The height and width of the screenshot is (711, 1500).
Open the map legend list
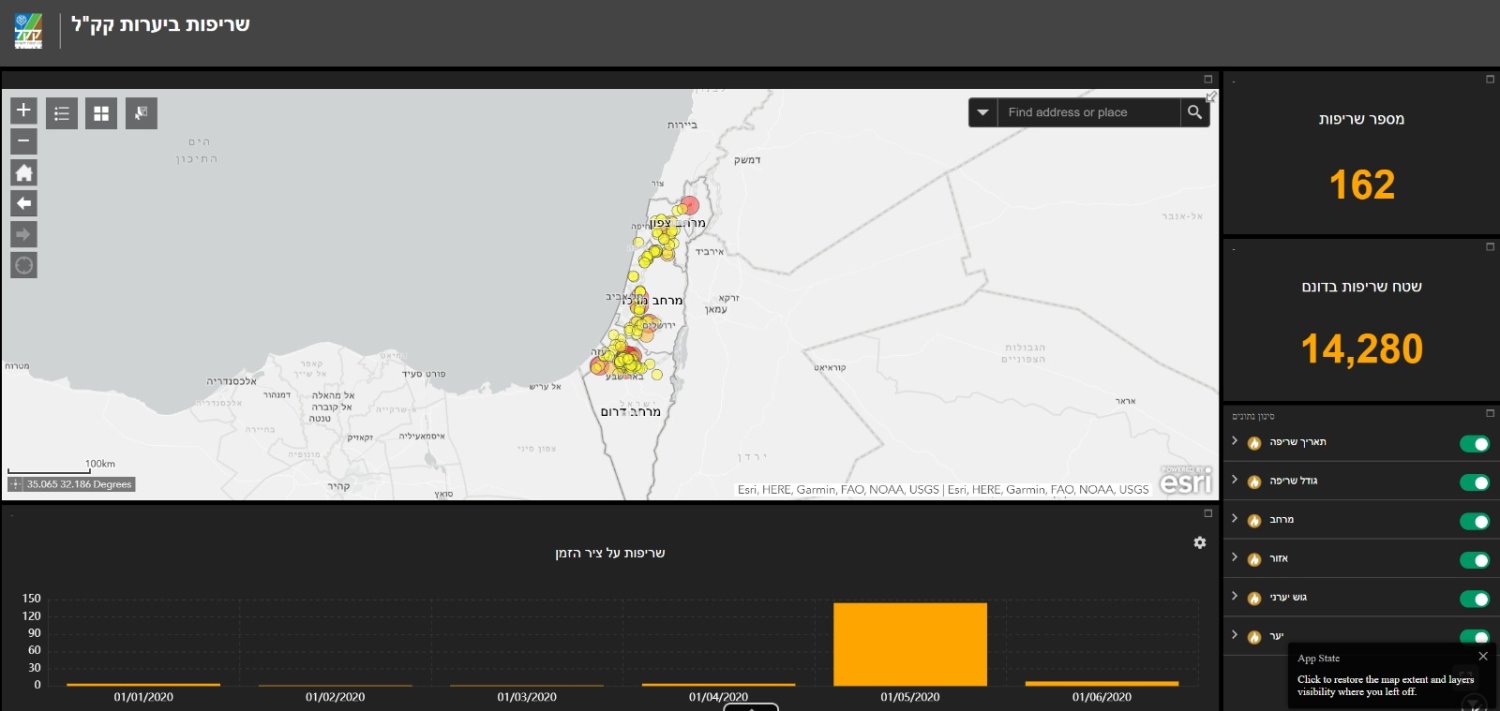pos(62,113)
